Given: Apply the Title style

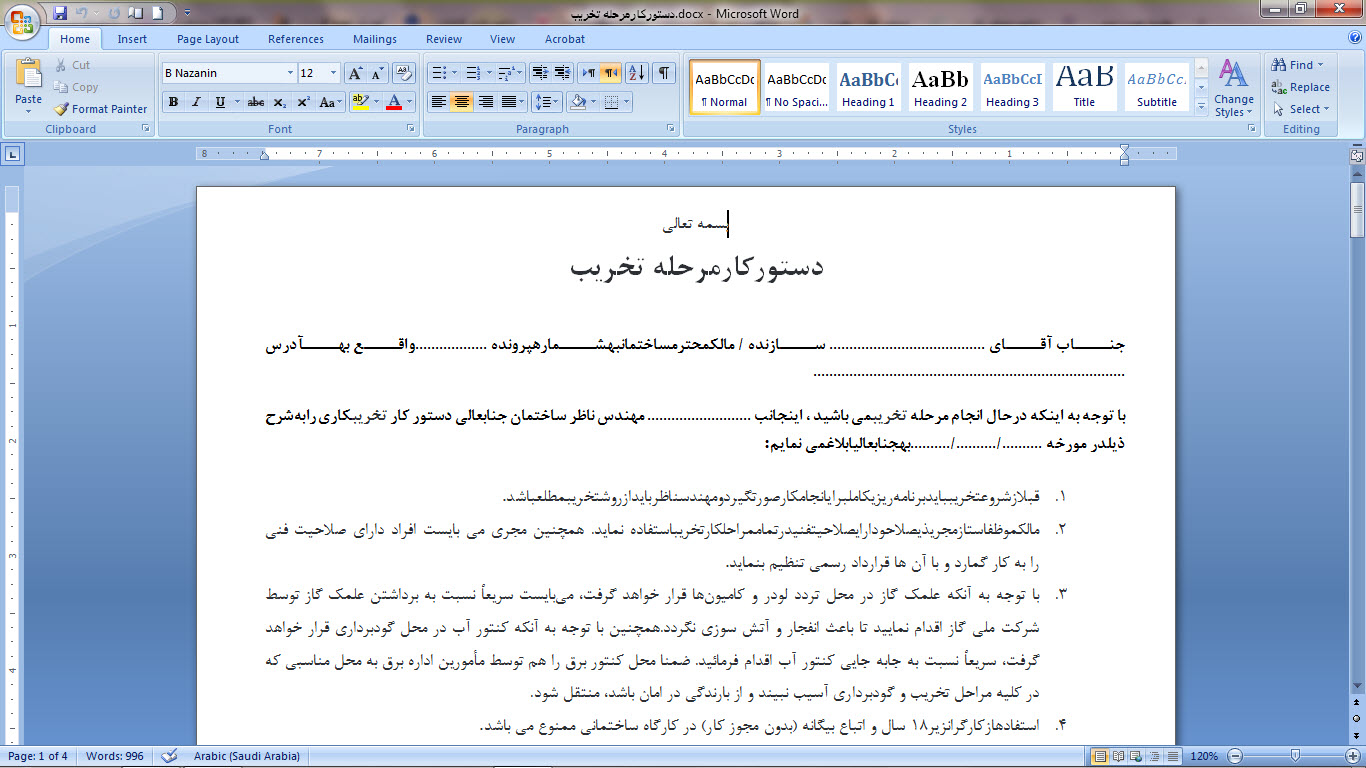Looking at the screenshot, I should click(1084, 87).
